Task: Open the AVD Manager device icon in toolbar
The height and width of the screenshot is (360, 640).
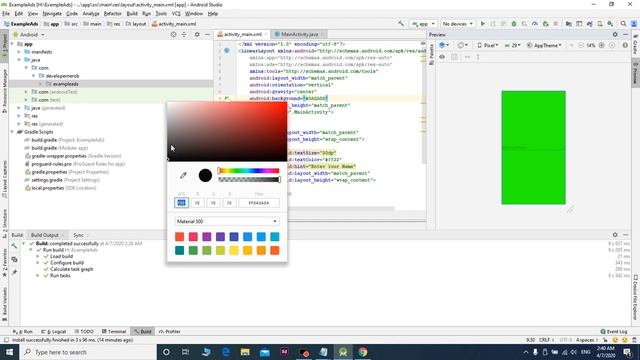Action: tap(600, 24)
